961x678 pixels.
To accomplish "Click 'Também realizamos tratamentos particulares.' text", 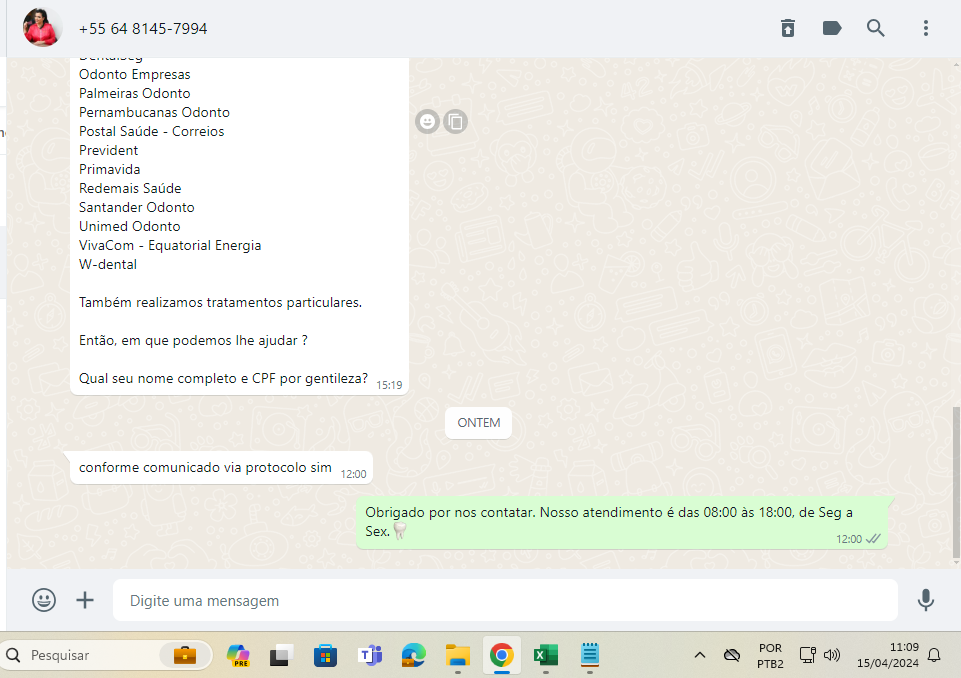I will point(221,303).
